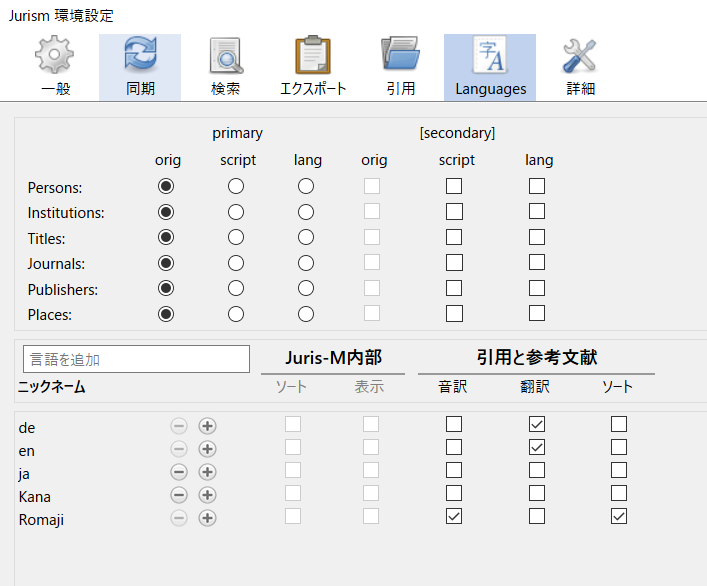
Task: Enable secondary lang for Persons
Action: click(x=537, y=186)
